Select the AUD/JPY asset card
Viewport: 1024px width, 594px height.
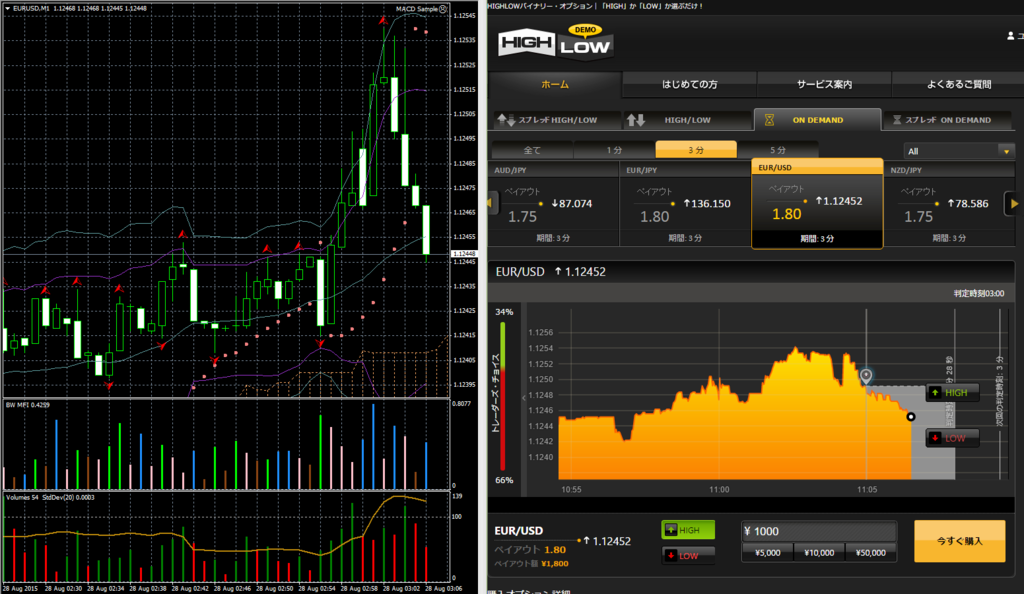(554, 204)
